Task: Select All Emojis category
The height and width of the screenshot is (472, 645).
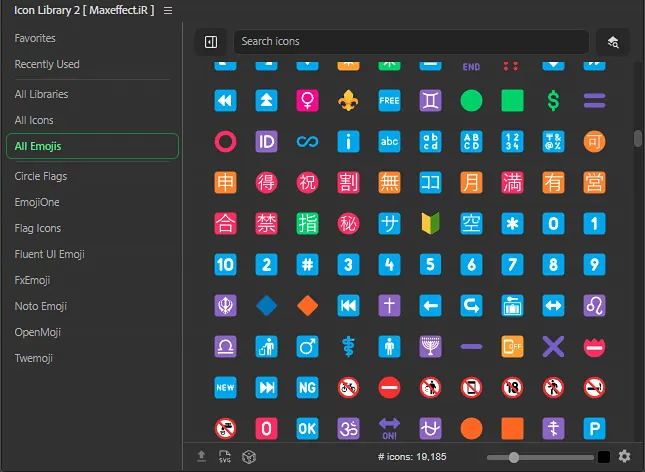Action: coord(93,146)
